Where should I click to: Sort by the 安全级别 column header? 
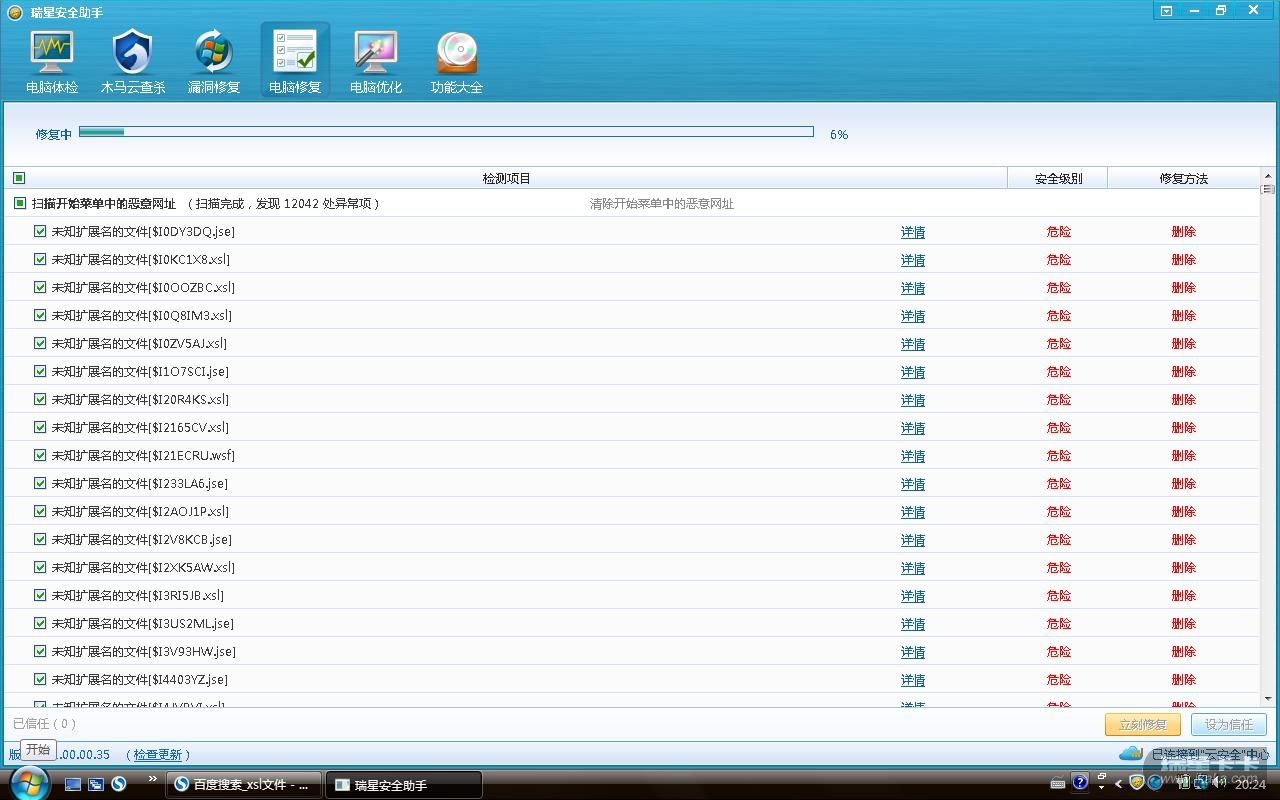point(1057,178)
